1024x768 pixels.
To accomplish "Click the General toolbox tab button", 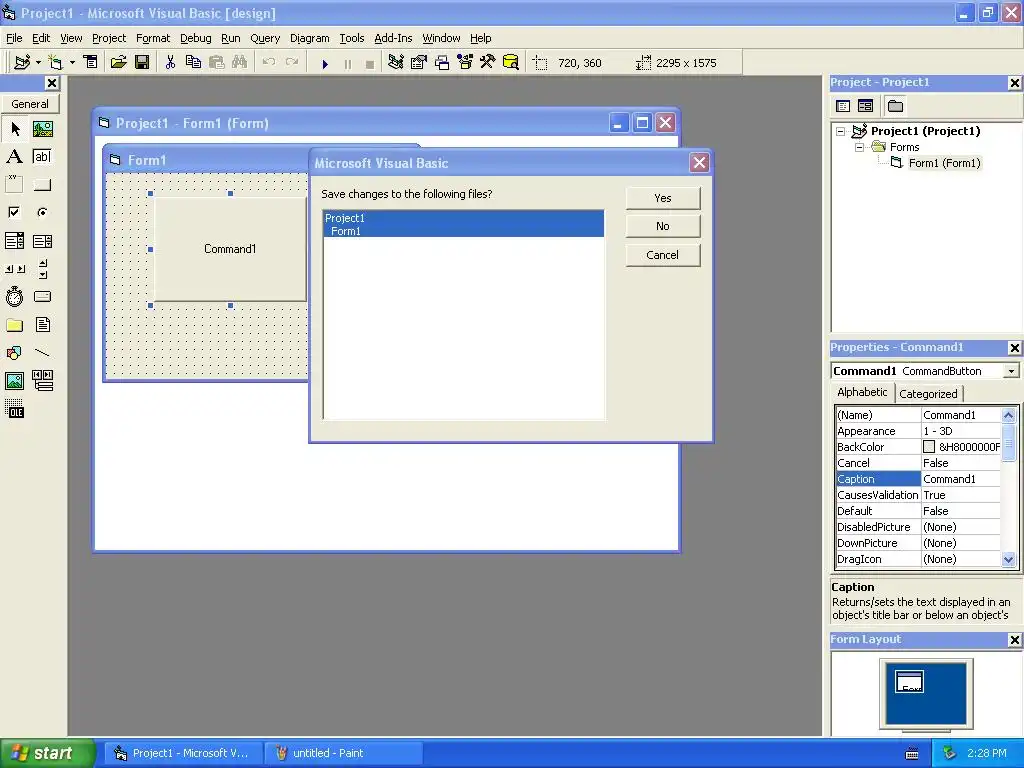I will pyautogui.click(x=30, y=104).
